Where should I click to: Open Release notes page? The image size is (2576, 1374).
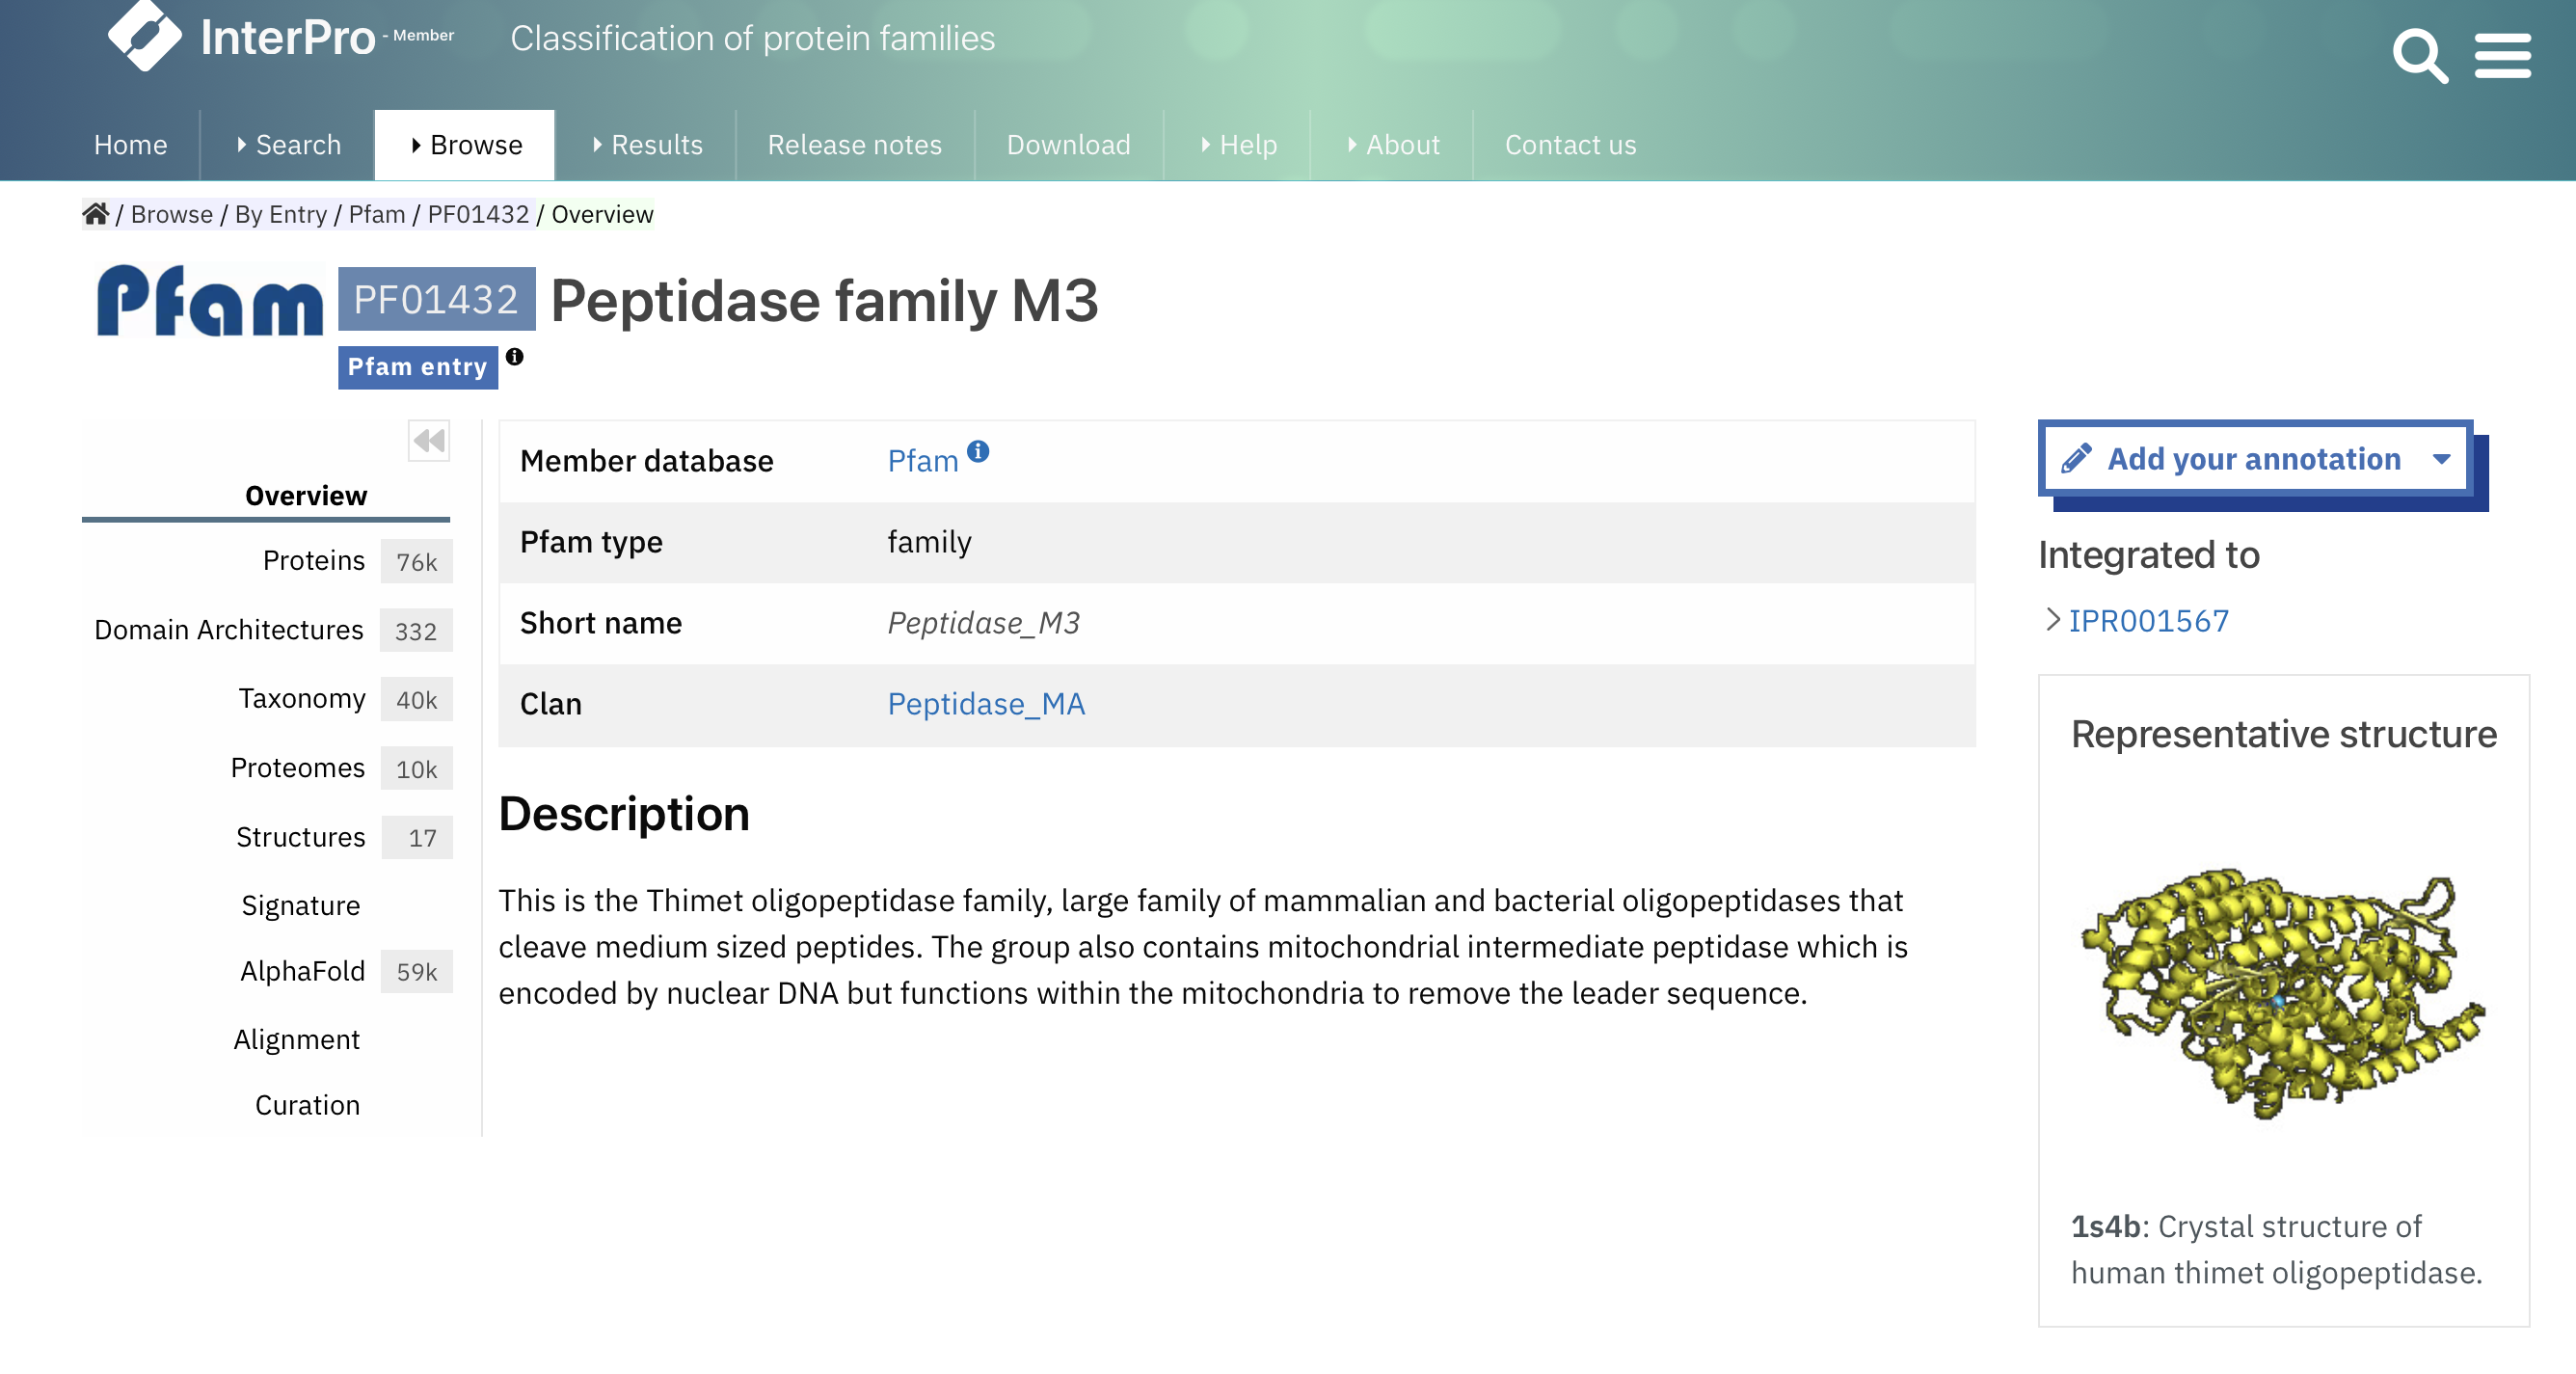point(855,145)
